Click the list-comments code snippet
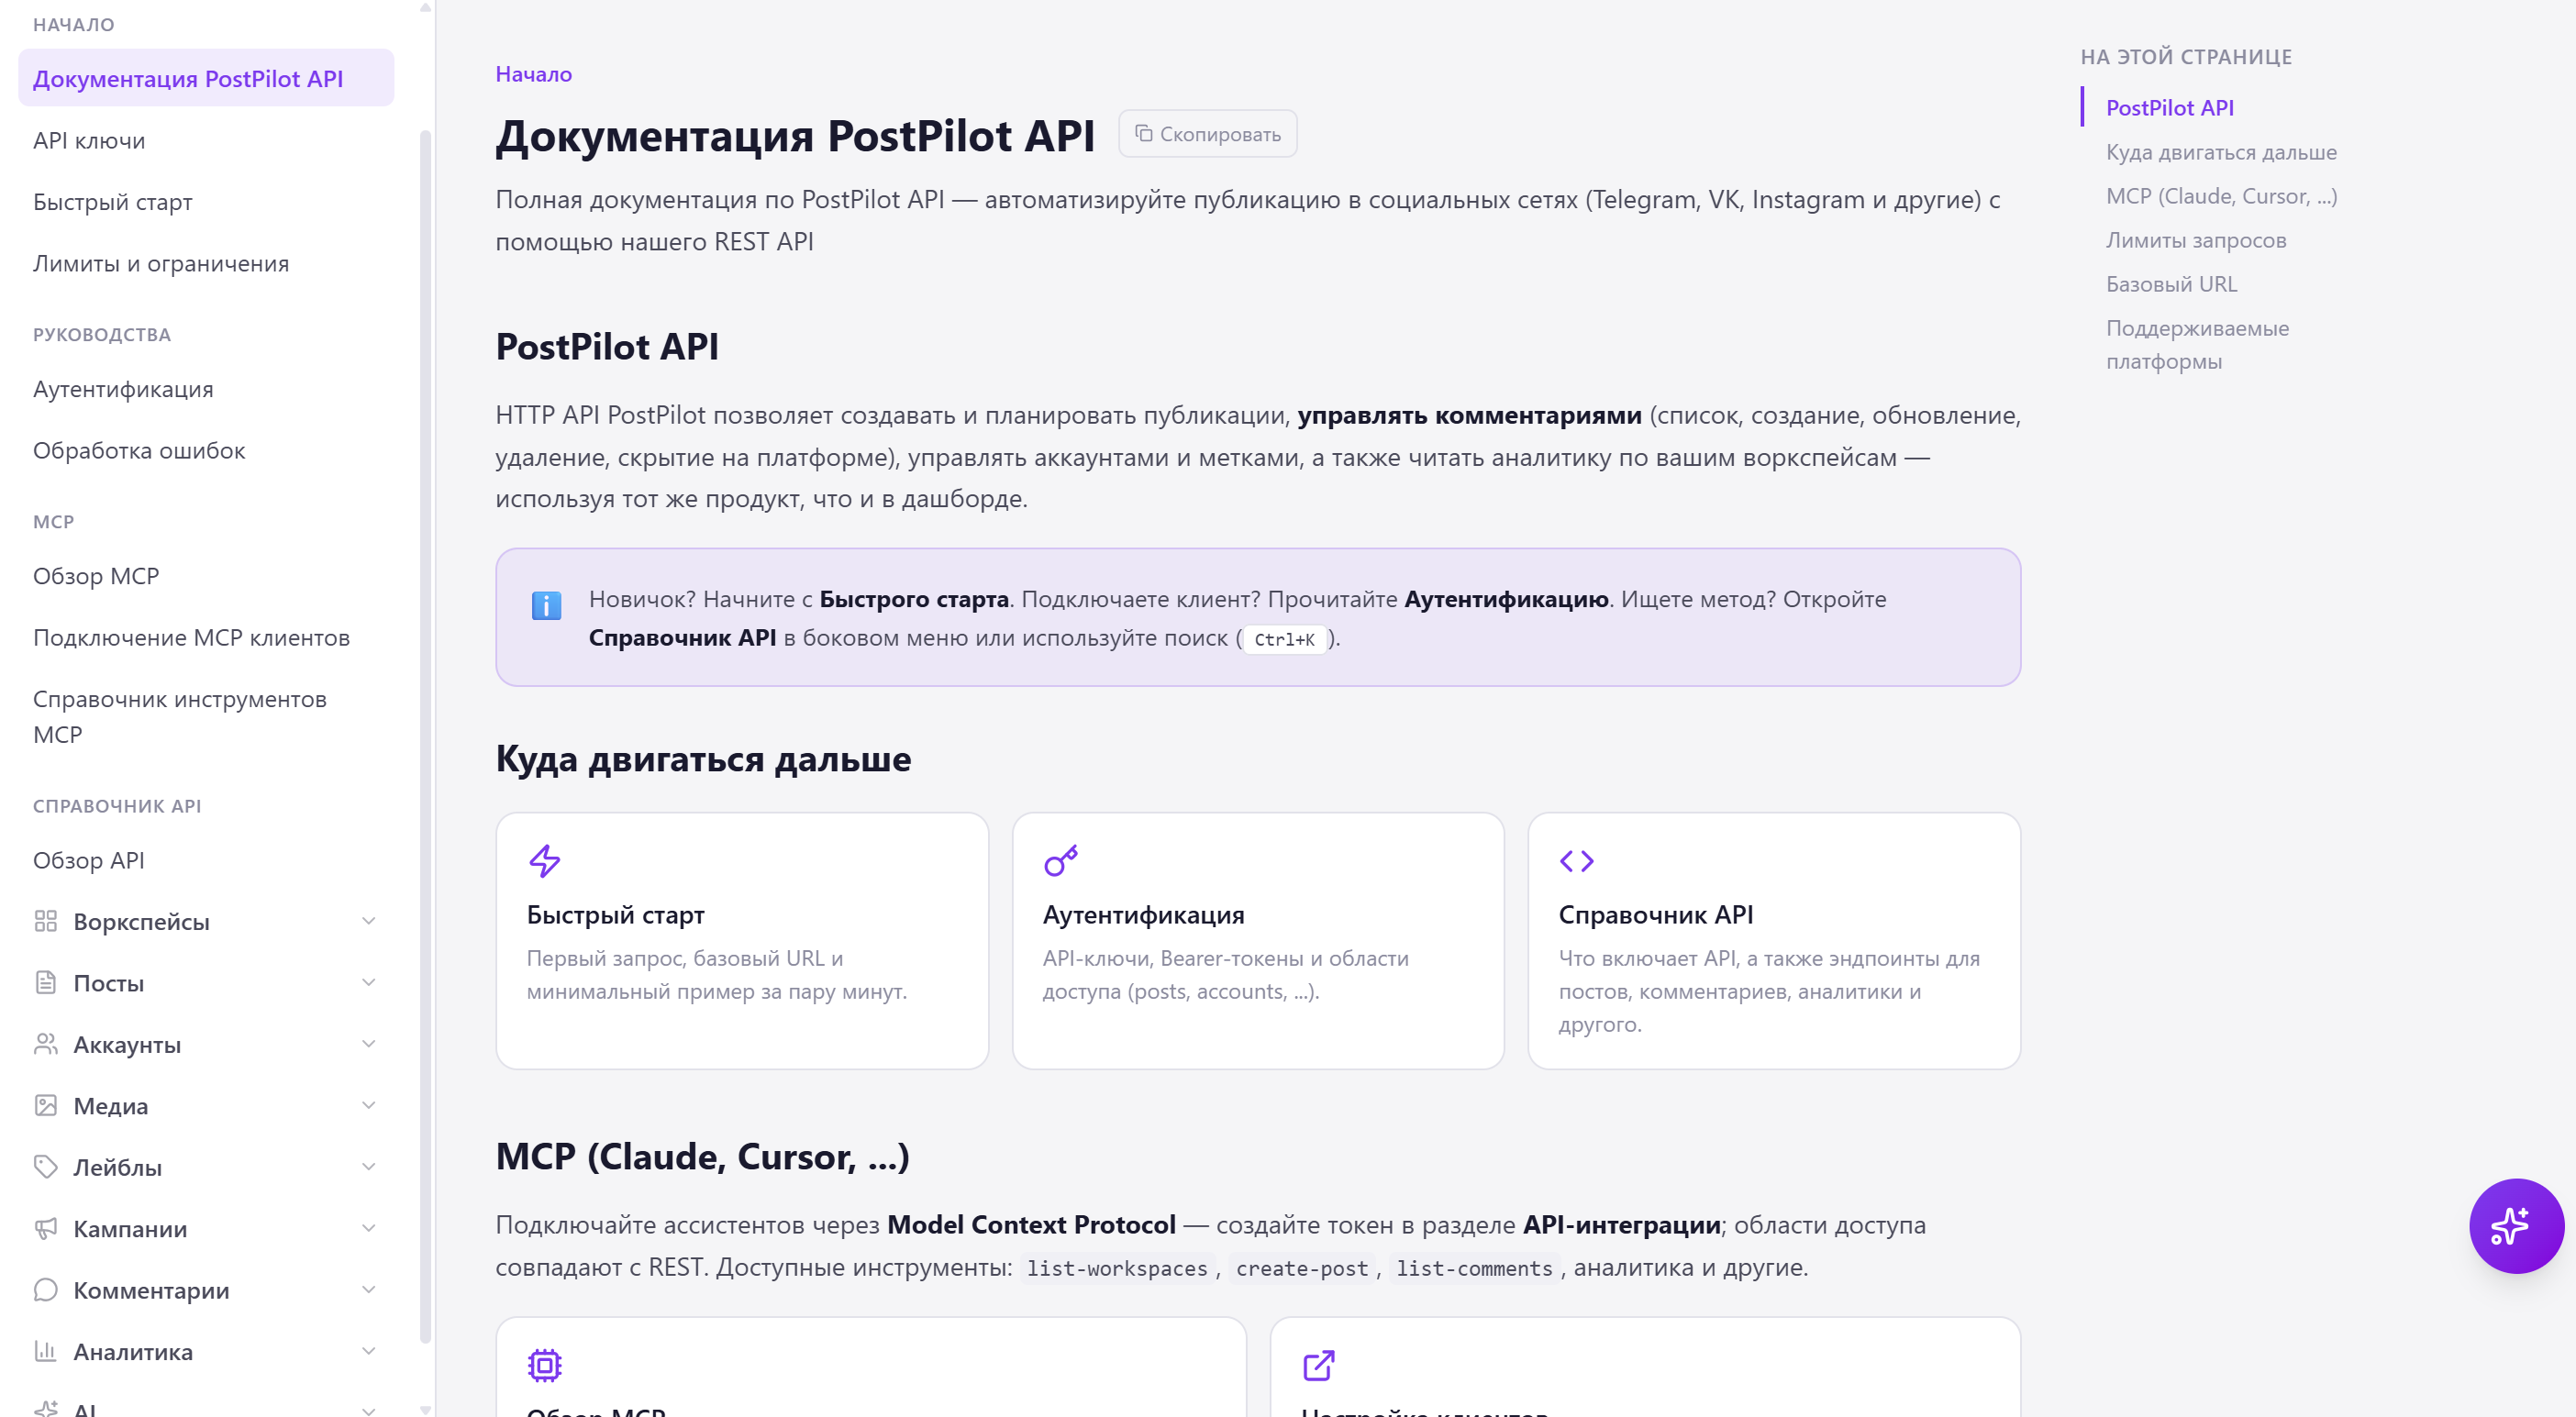The width and height of the screenshot is (2576, 1417). tap(1474, 1268)
